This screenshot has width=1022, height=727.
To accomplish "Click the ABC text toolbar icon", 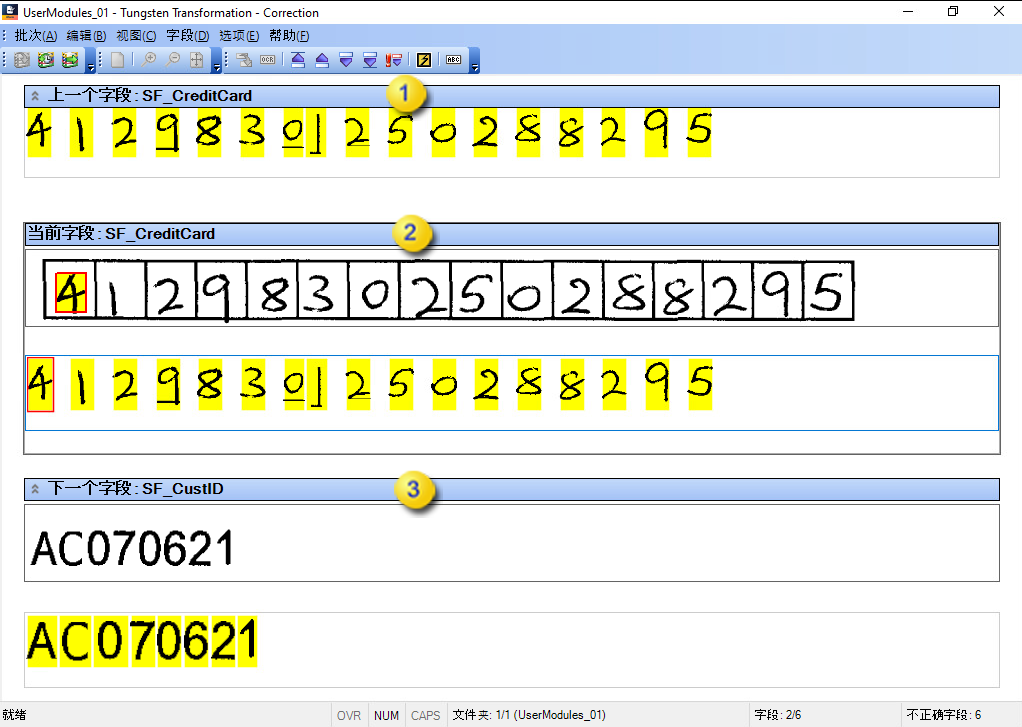I will pyautogui.click(x=453, y=60).
